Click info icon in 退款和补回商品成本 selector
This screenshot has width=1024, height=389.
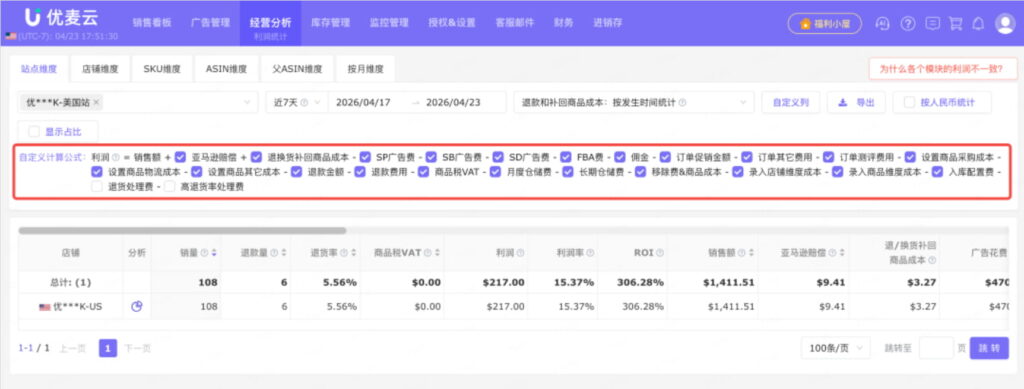pyautogui.click(x=682, y=102)
